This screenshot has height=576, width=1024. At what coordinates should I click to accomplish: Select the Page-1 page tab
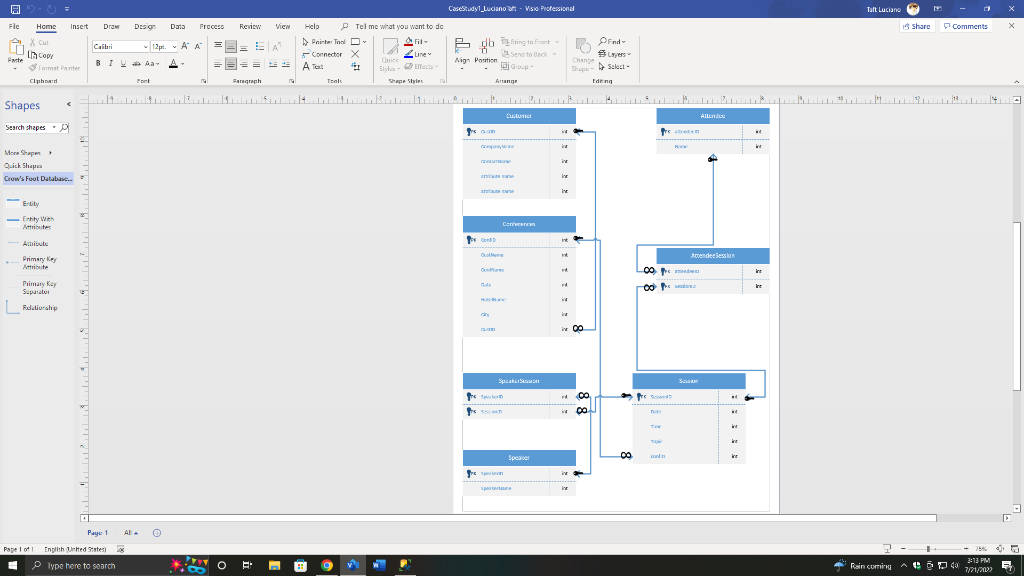tap(98, 533)
